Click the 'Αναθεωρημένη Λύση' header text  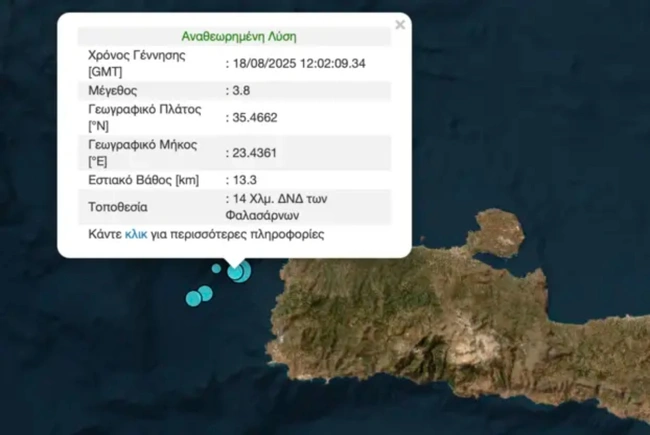[x=239, y=36]
